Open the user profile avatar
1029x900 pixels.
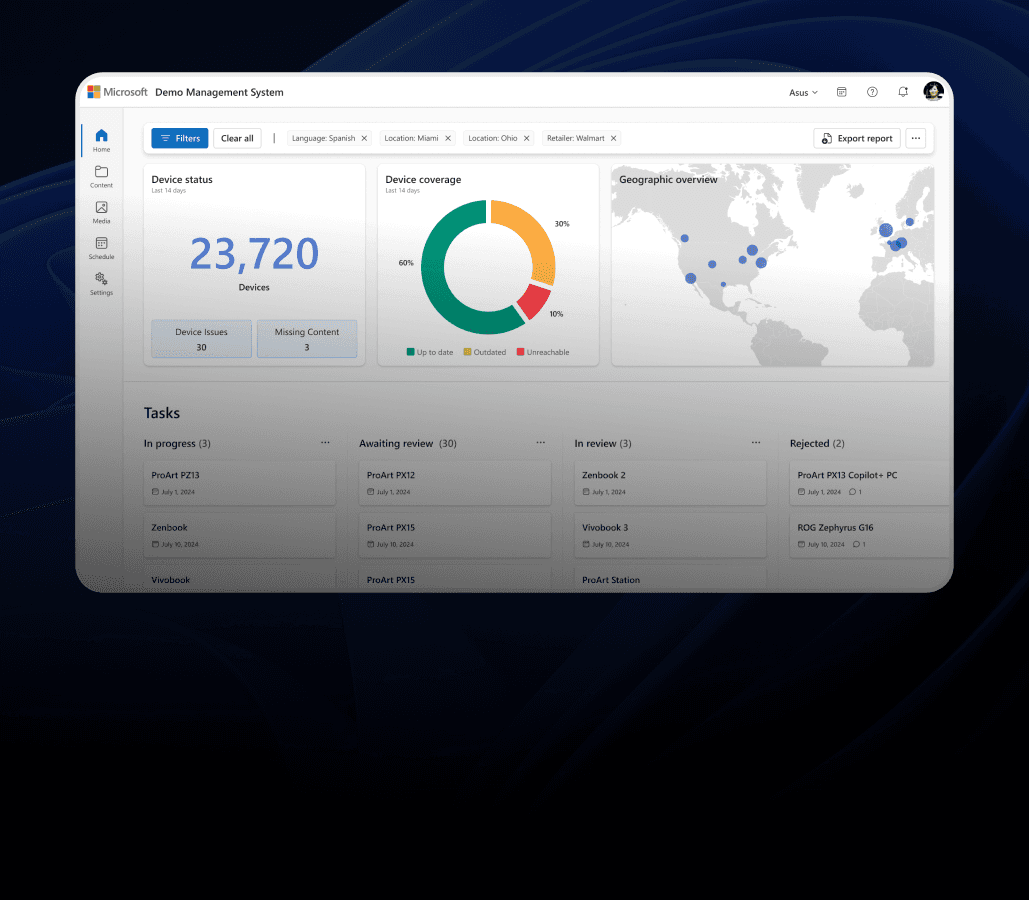pyautogui.click(x=933, y=91)
